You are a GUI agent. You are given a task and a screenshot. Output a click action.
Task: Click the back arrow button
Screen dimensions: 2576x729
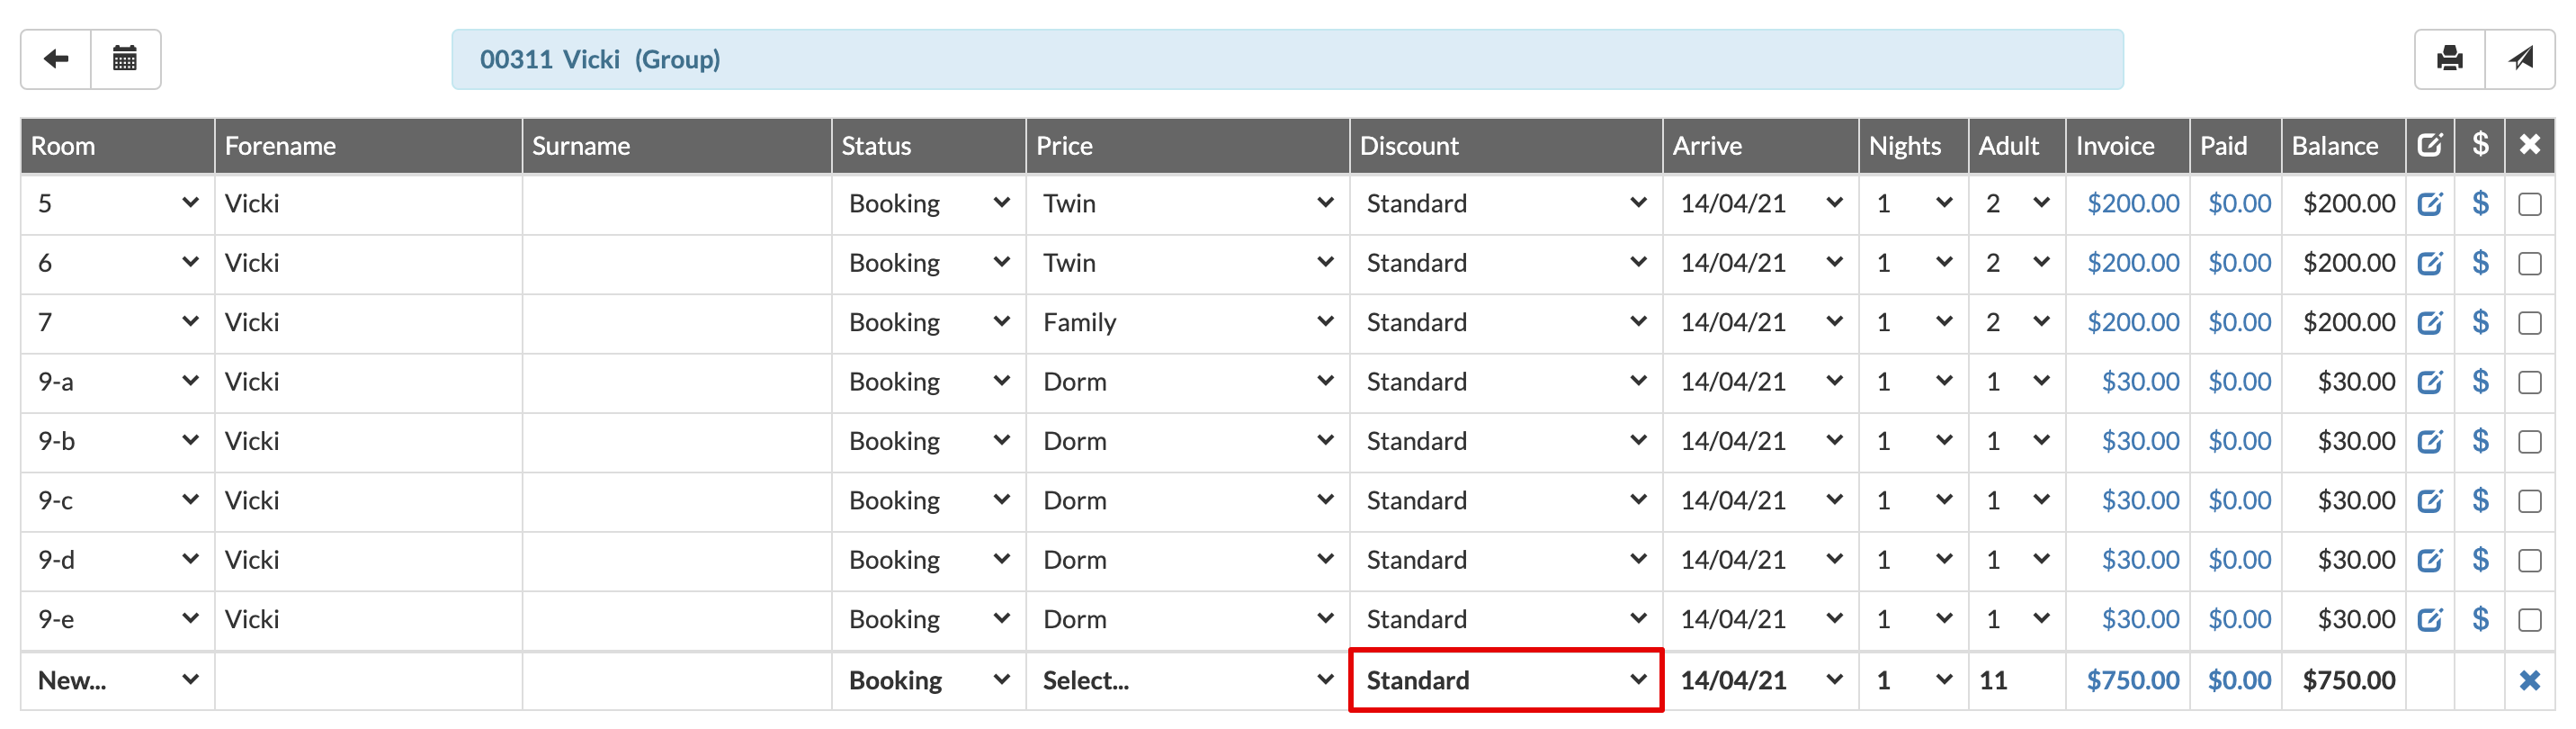tap(56, 59)
